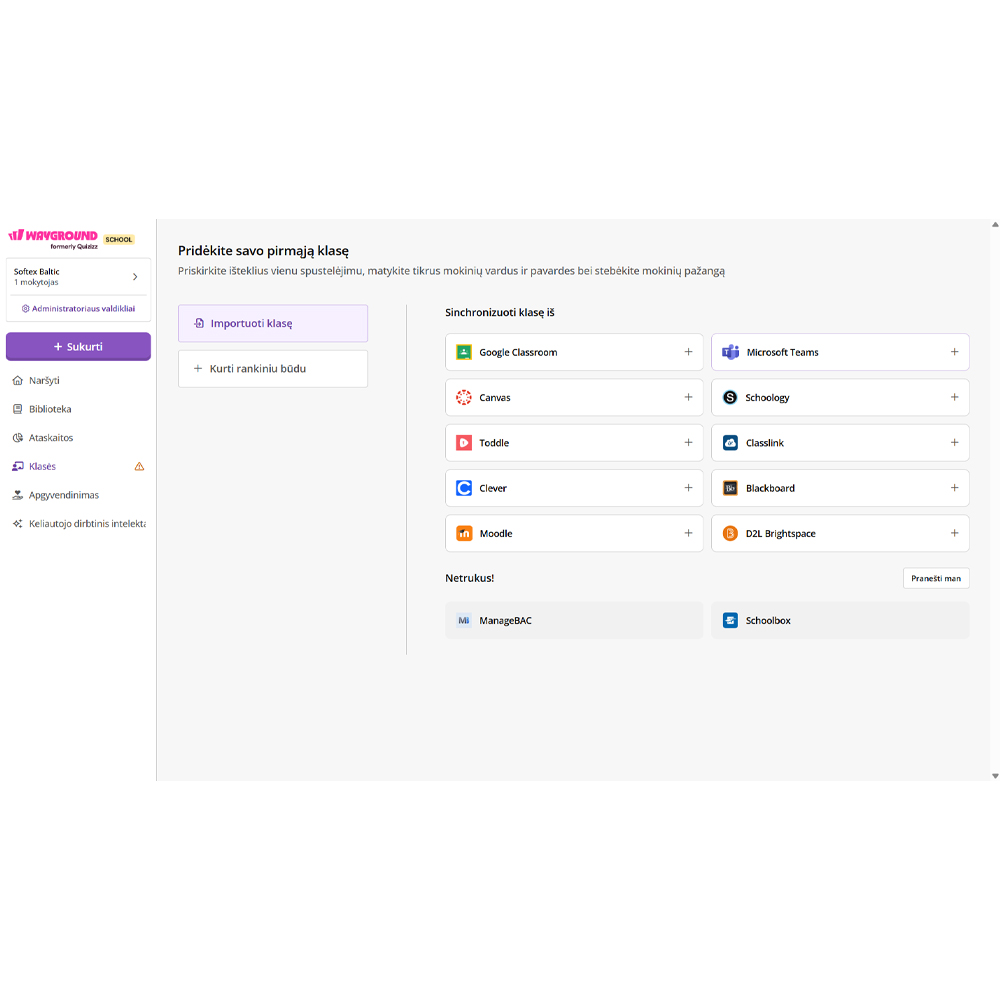1000x1000 pixels.
Task: Add Clever with its plus icon
Action: (688, 488)
